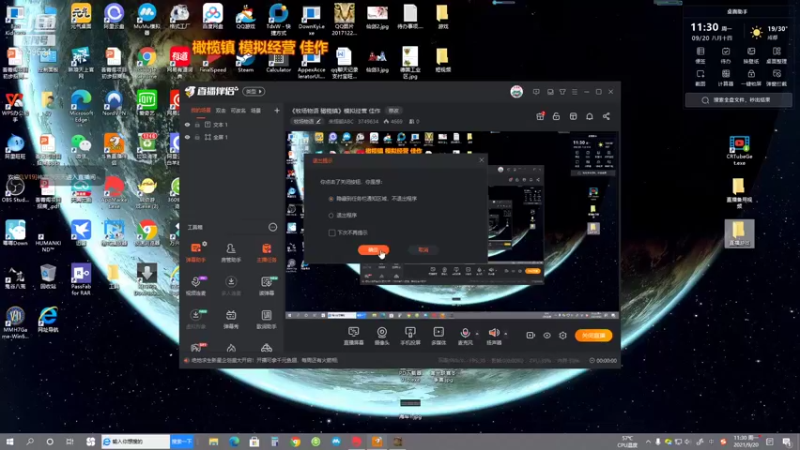
Task: Check the 下次不再提示 checkbox
Action: tap(332, 233)
